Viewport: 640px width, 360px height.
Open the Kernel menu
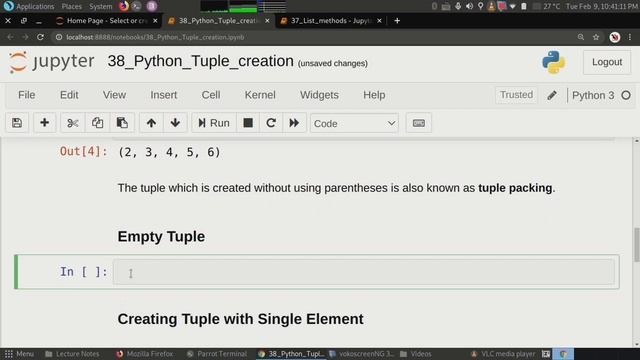tap(260, 95)
